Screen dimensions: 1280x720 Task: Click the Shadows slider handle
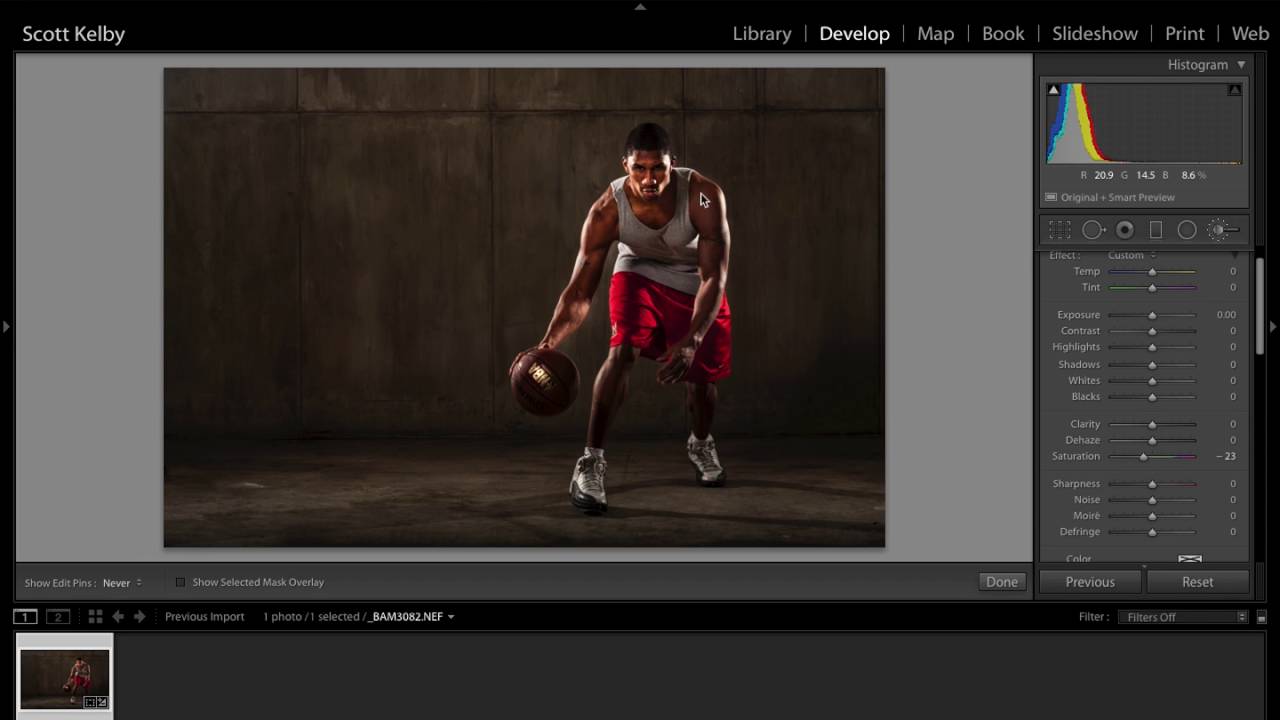click(x=1152, y=365)
